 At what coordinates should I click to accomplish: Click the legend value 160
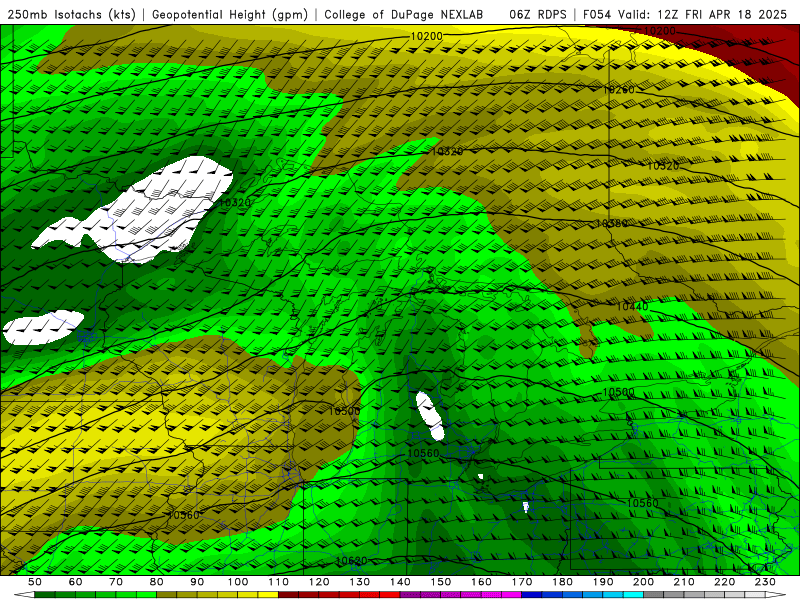[481, 582]
